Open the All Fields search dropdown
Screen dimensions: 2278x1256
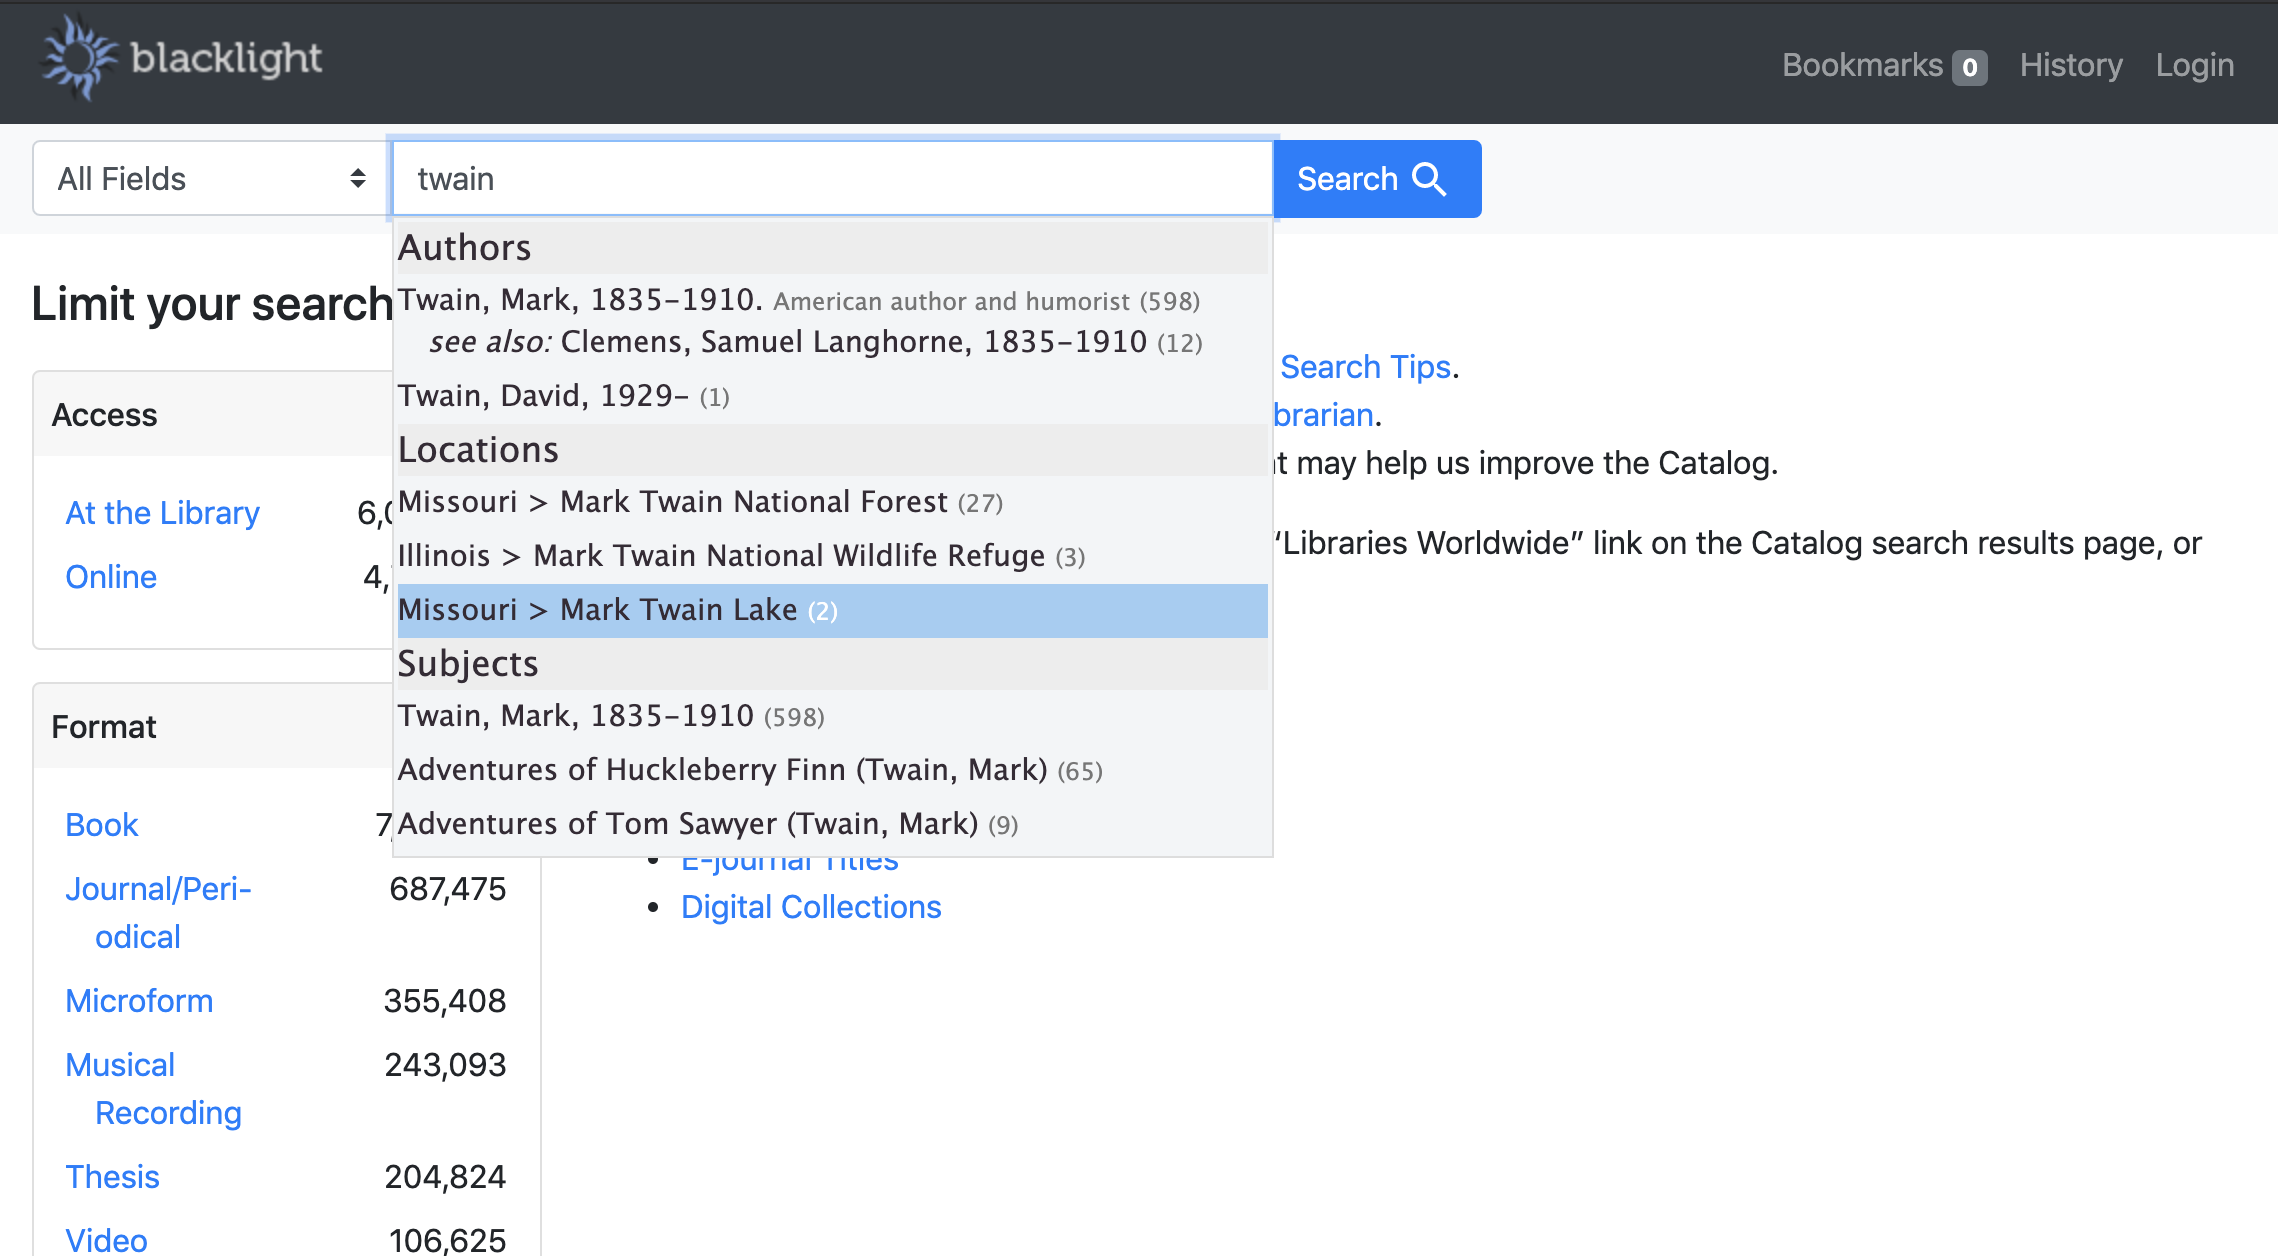point(211,179)
